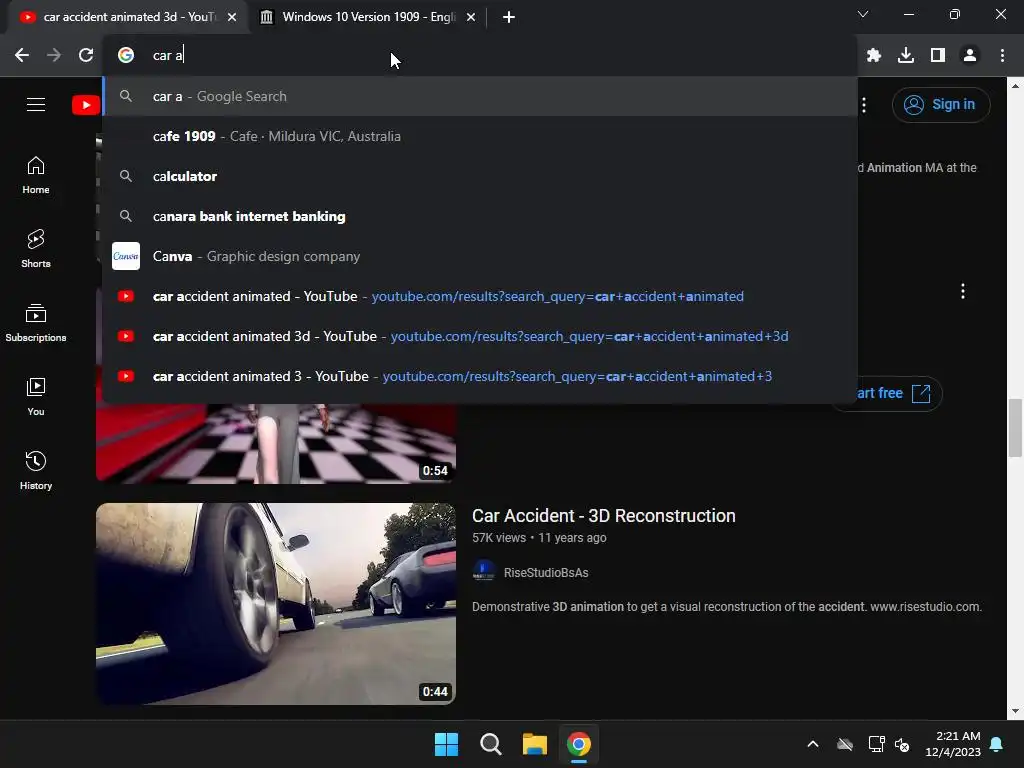Open Shorts in YouTube sidebar
1024x768 pixels.
click(36, 249)
